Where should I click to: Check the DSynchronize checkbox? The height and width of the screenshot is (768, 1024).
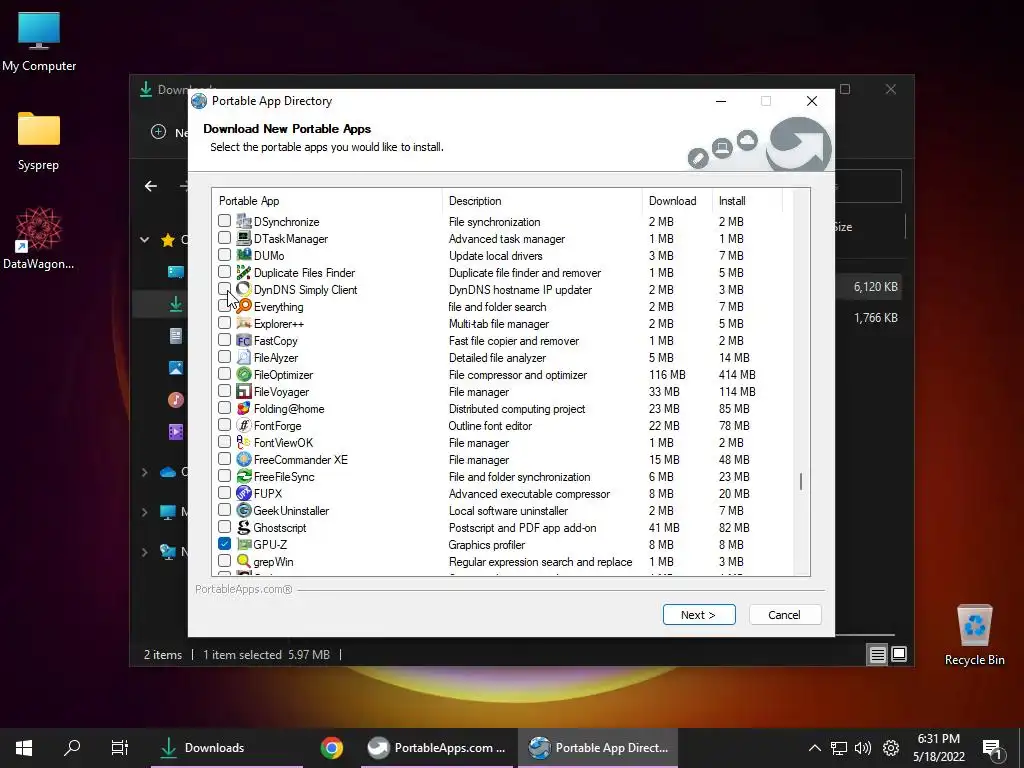[225, 221]
